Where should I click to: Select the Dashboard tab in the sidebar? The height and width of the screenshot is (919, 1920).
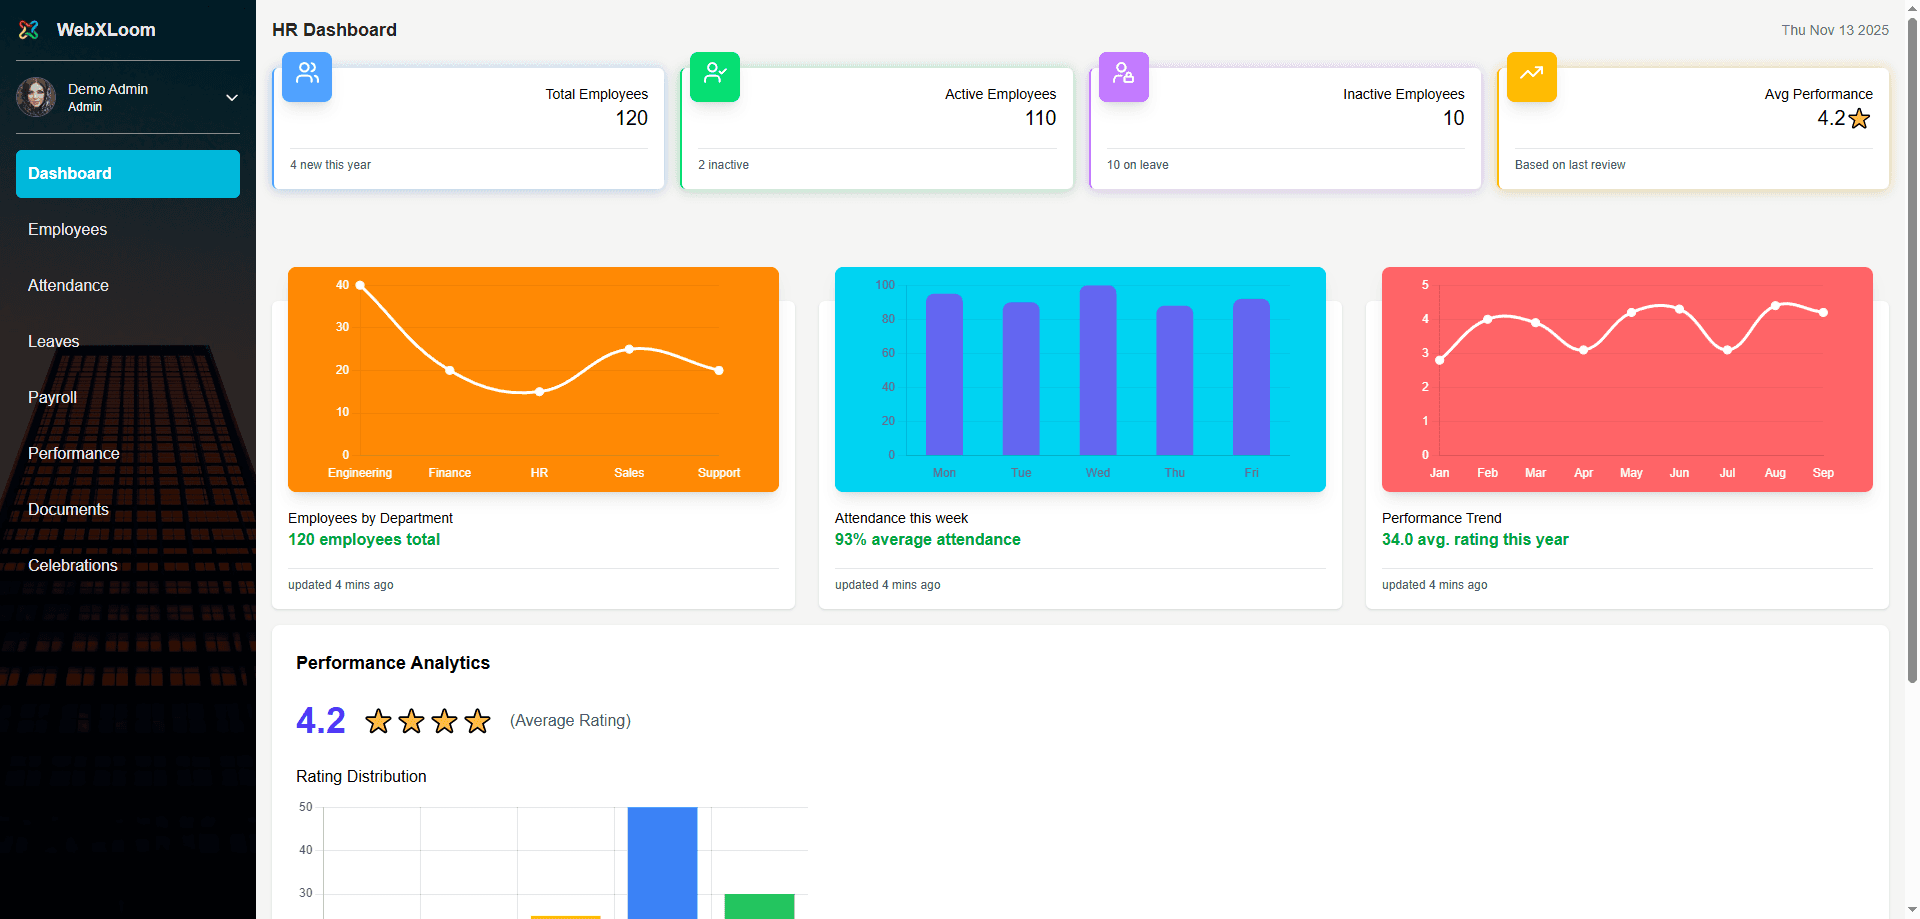(127, 173)
